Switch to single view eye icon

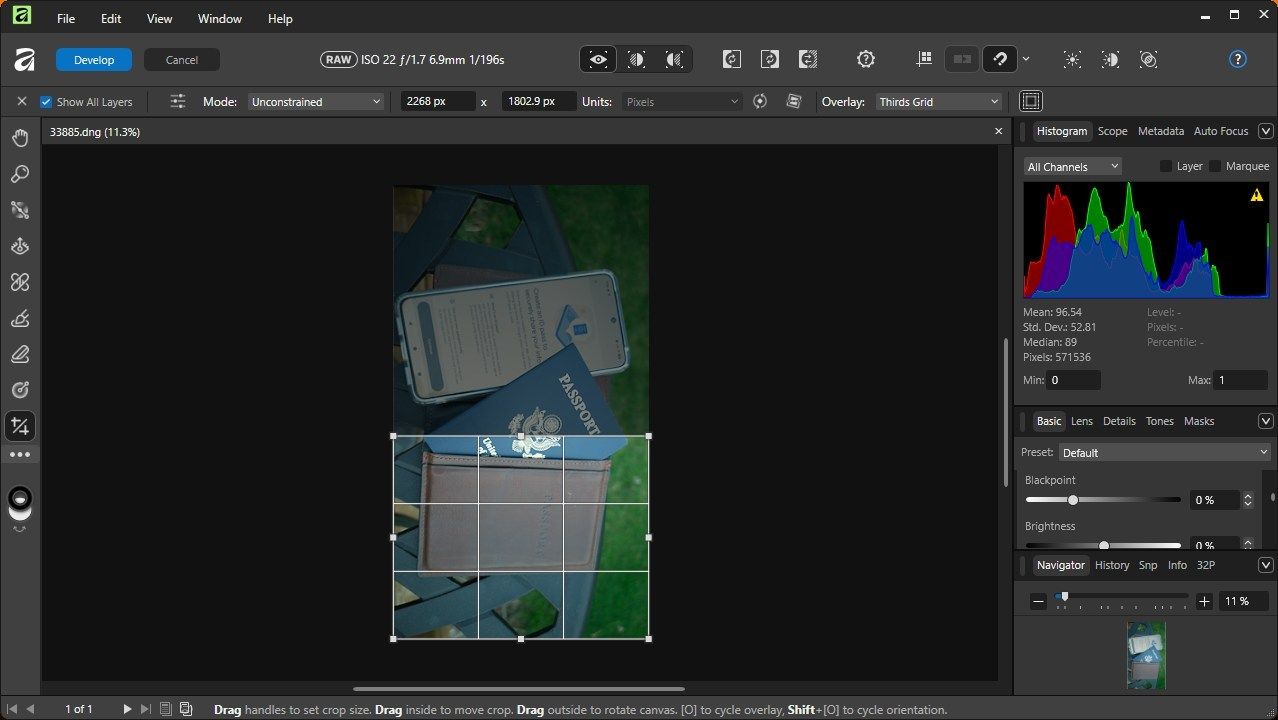(598, 60)
